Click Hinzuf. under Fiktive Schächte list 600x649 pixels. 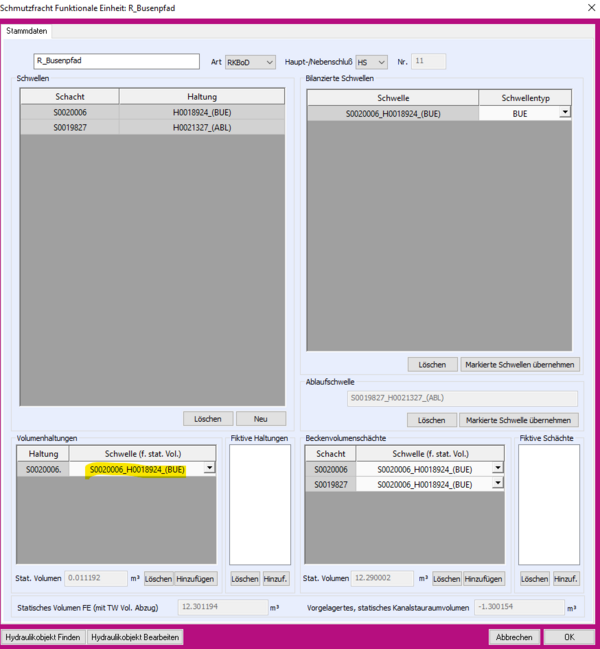click(566, 578)
